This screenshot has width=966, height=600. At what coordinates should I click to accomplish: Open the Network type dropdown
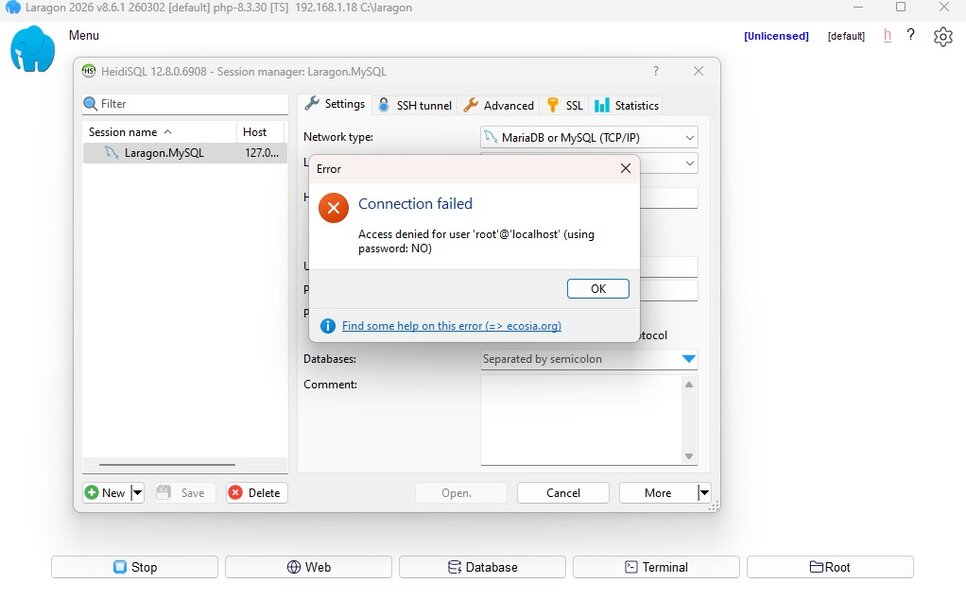690,137
